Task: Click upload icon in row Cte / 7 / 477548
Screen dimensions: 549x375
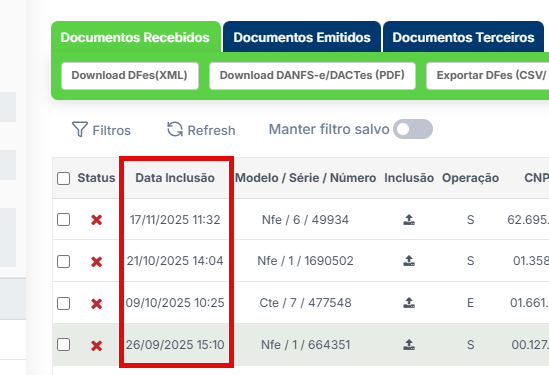Action: 409,303
